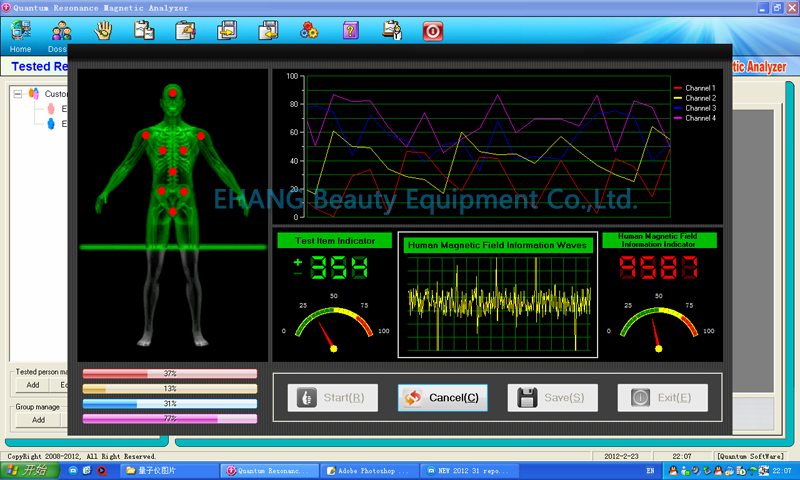The width and height of the screenshot is (800, 480).
Task: Click the clipboard report icon
Action: (x=144, y=31)
